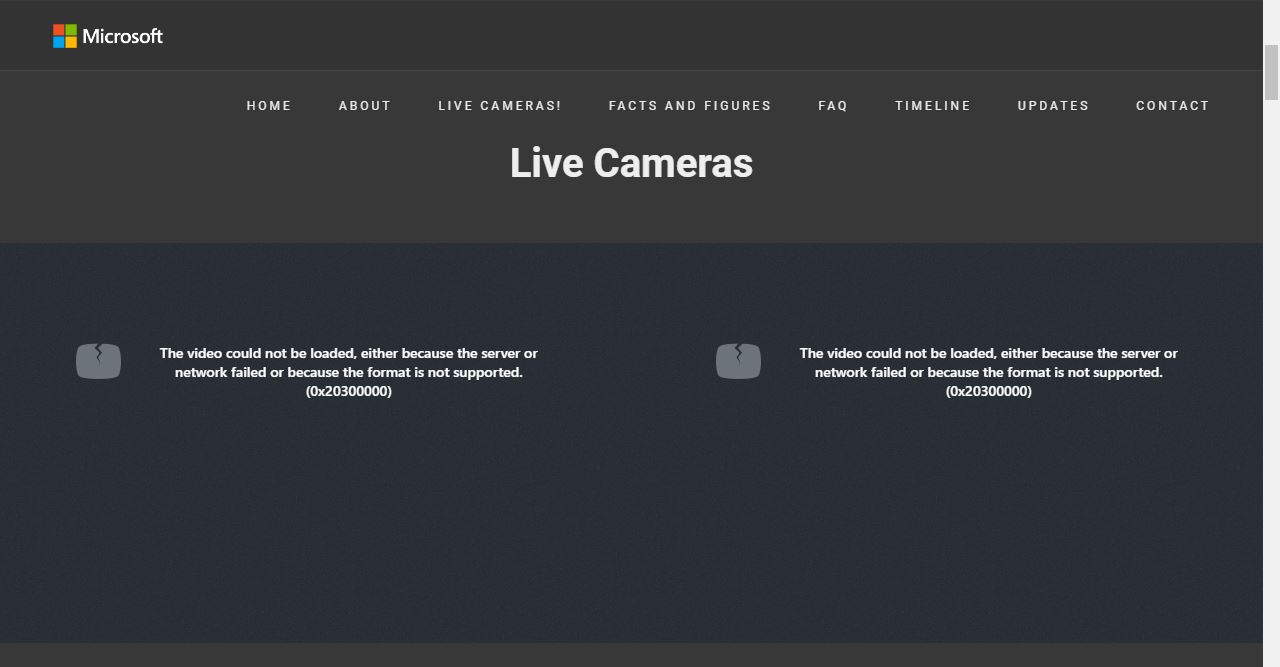Open the Timeline page

coord(933,105)
